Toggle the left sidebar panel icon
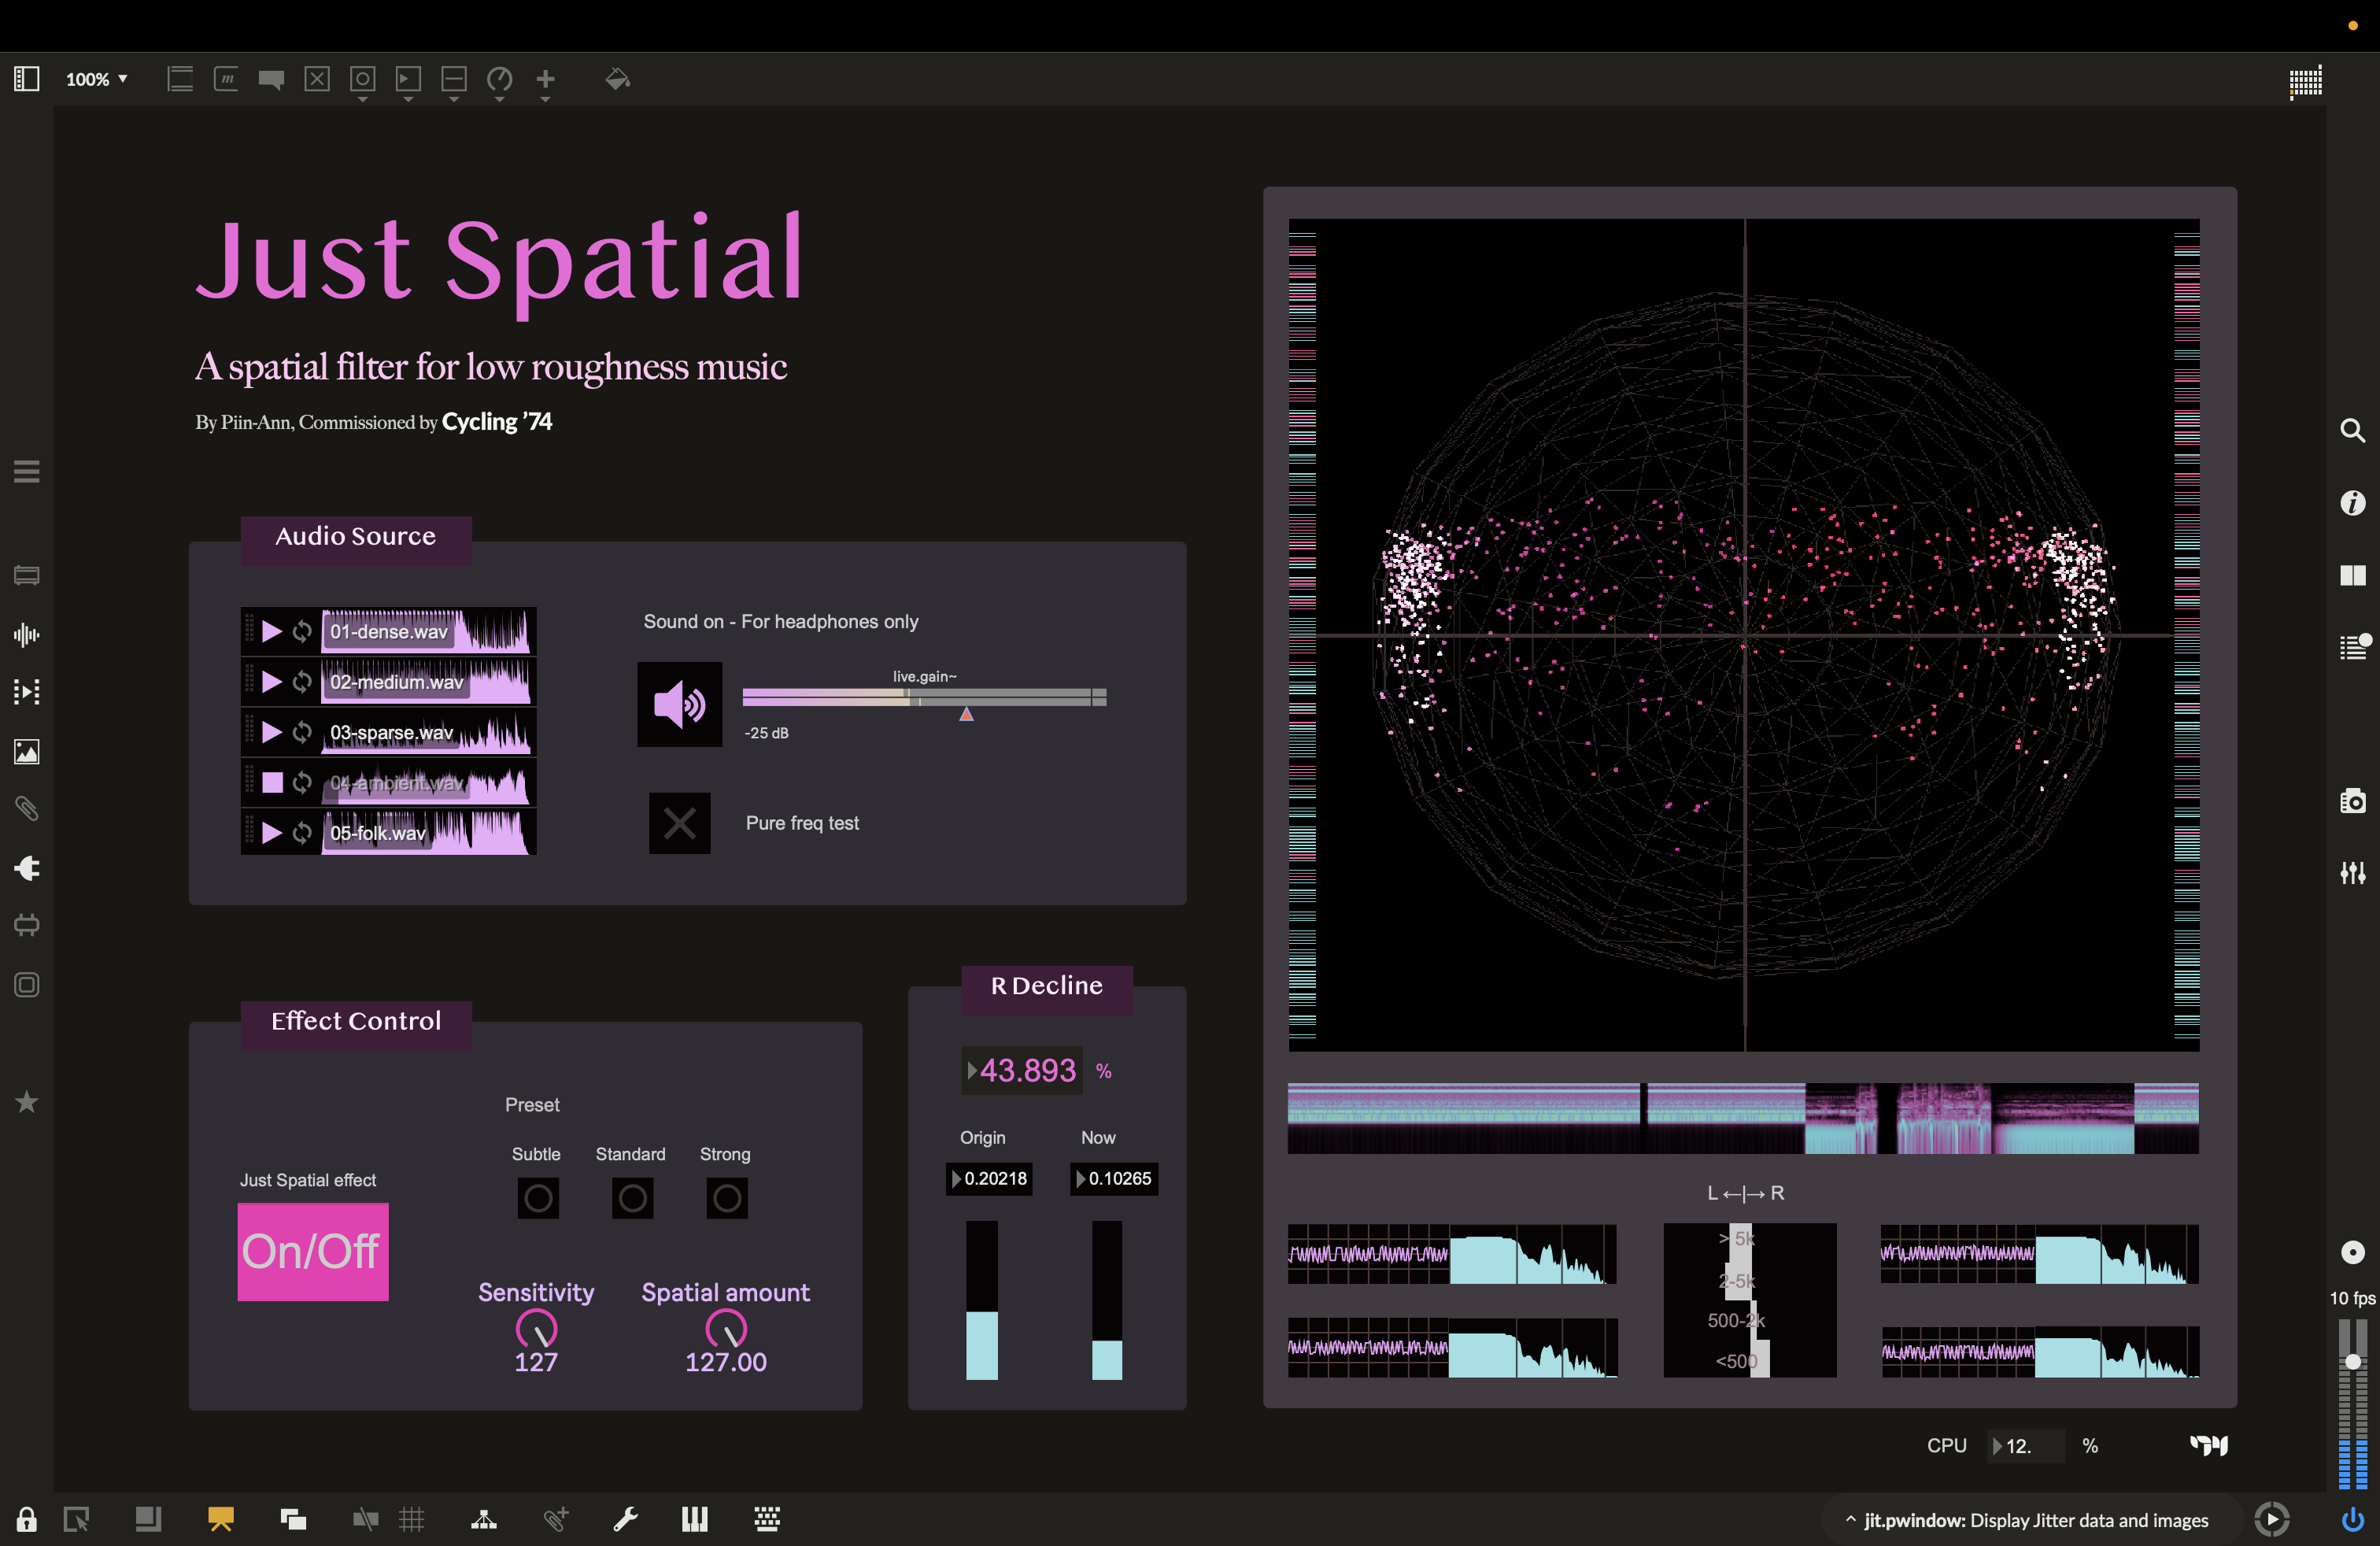The image size is (2380, 1546). [x=27, y=79]
